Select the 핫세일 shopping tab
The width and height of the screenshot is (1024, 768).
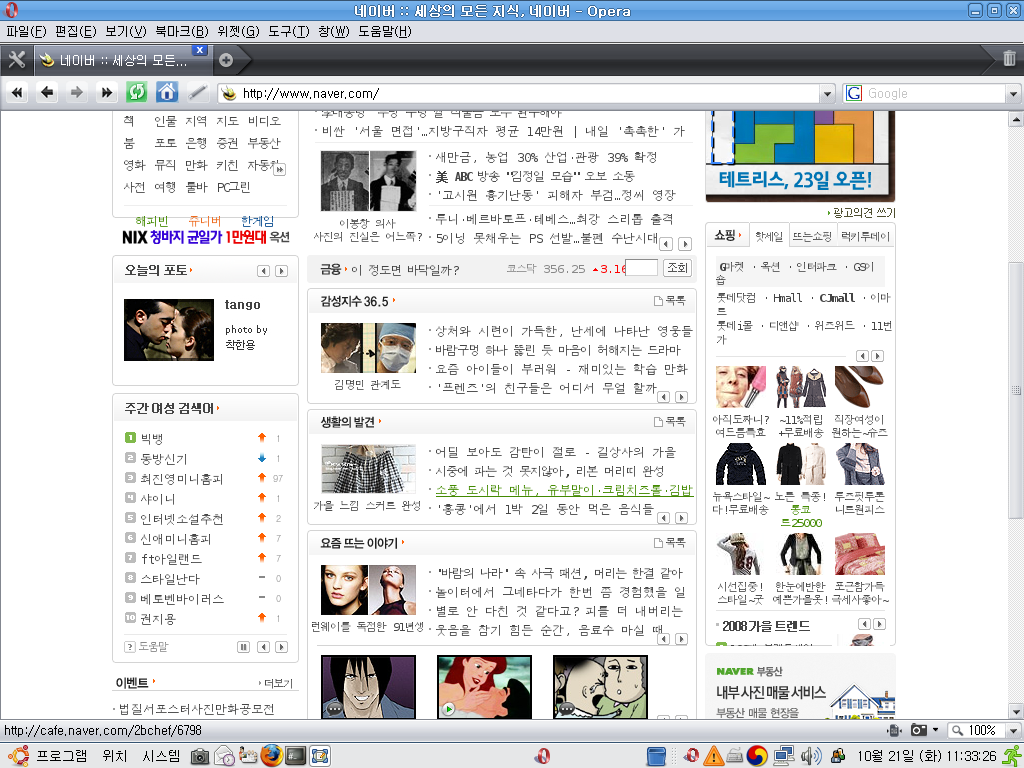pos(769,236)
